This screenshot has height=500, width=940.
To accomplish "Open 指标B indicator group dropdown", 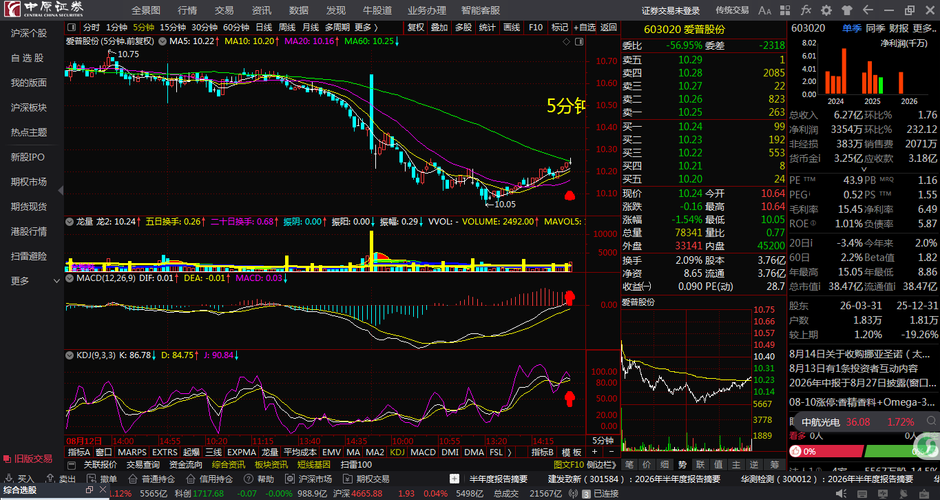I will (x=543, y=452).
